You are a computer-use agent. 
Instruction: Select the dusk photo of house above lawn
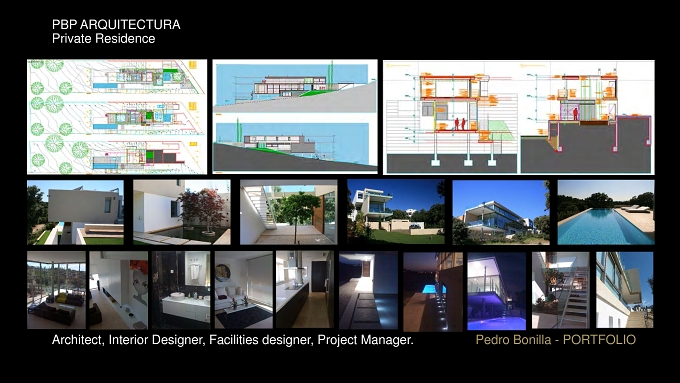(396, 213)
